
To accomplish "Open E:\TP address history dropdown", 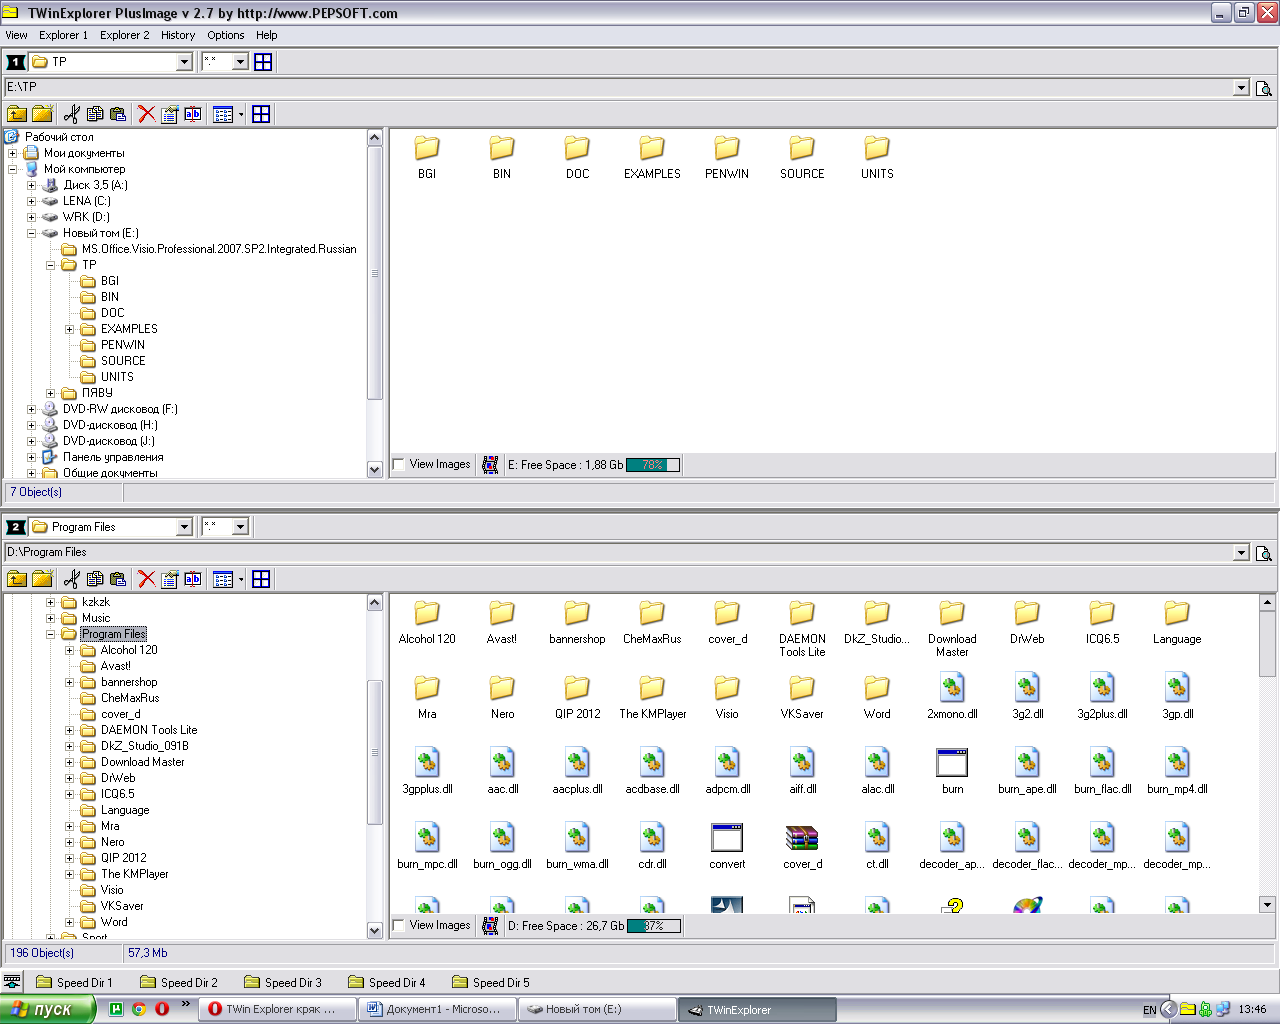I will click(x=1241, y=88).
